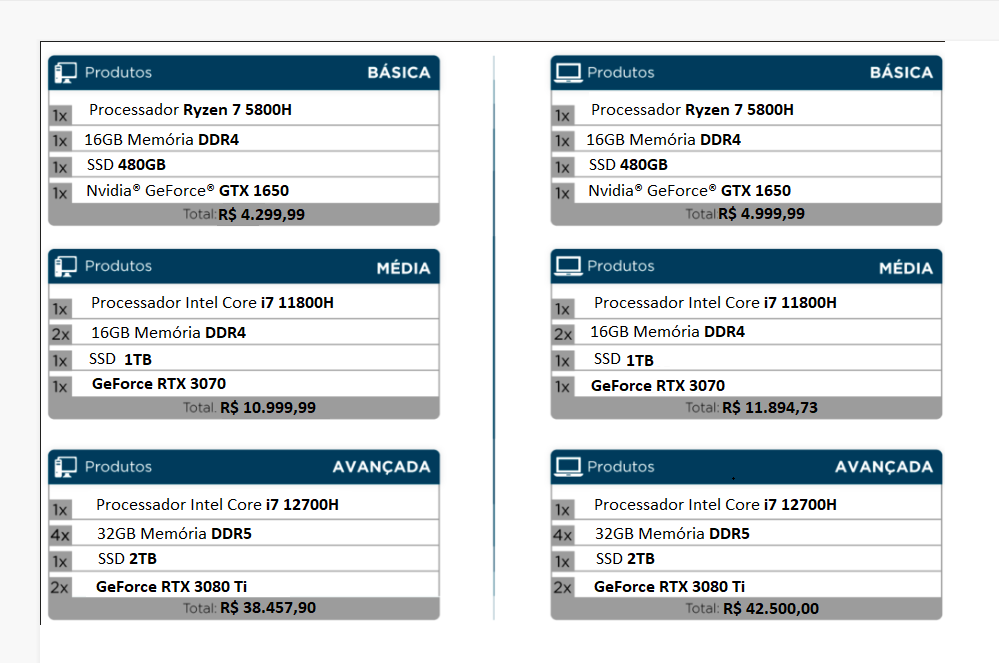
Task: Click Processador Ryzen 7 5800H in desktop BÁSICA card
Action: click(x=190, y=110)
